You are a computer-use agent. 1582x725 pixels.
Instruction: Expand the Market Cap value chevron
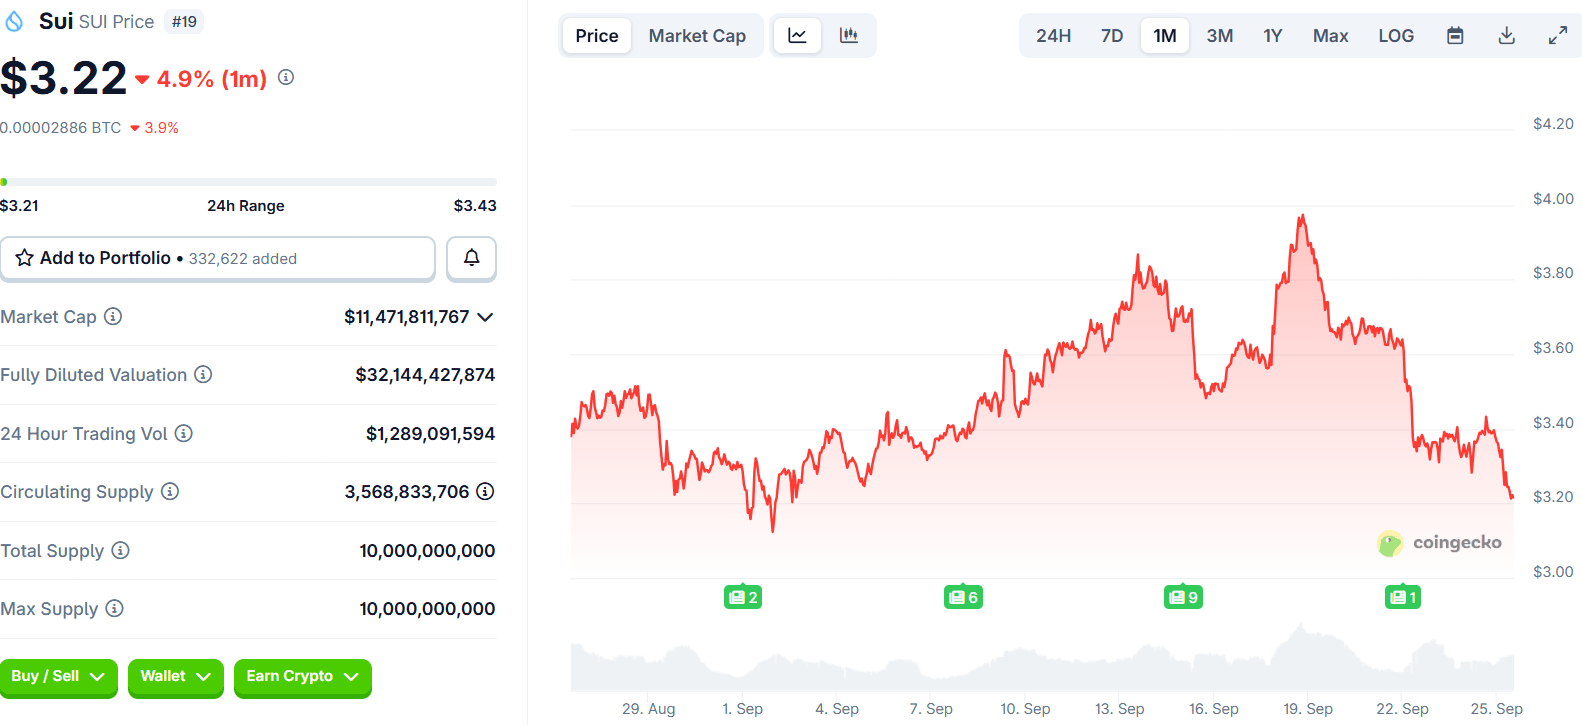(486, 317)
